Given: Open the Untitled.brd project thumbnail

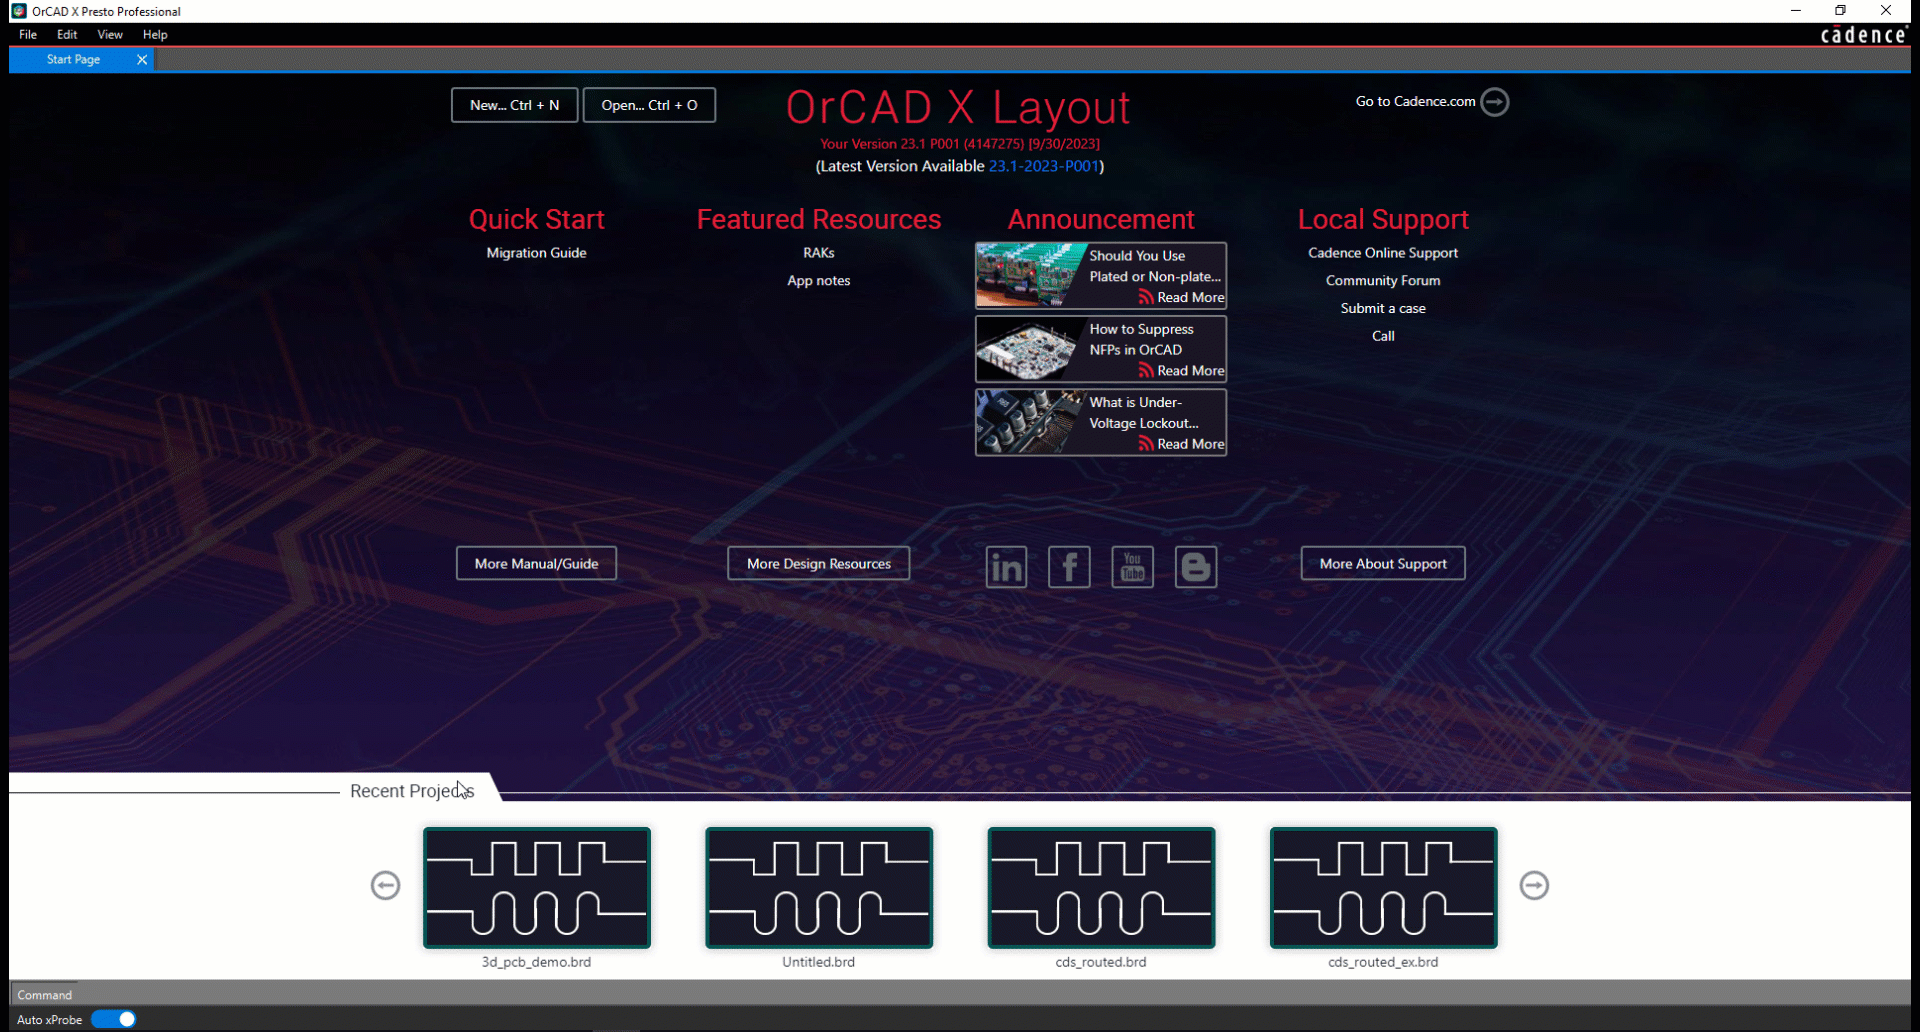Looking at the screenshot, I should click(x=818, y=887).
